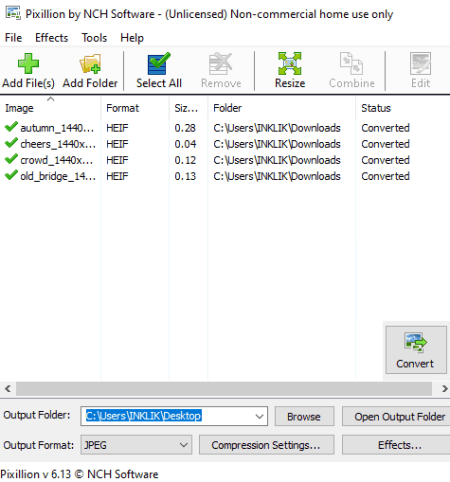Click the green checkmark beside autumn_1440
The height and width of the screenshot is (482, 450).
tap(11, 127)
